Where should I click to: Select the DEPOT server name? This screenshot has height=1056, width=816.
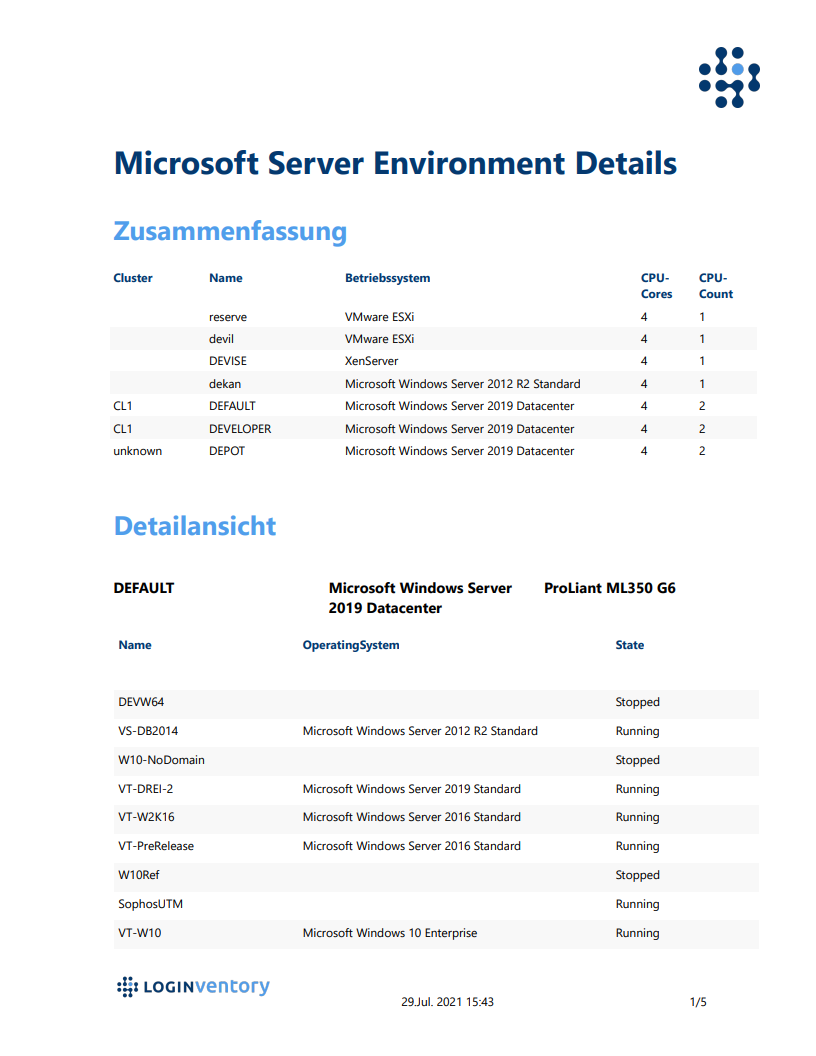227,451
